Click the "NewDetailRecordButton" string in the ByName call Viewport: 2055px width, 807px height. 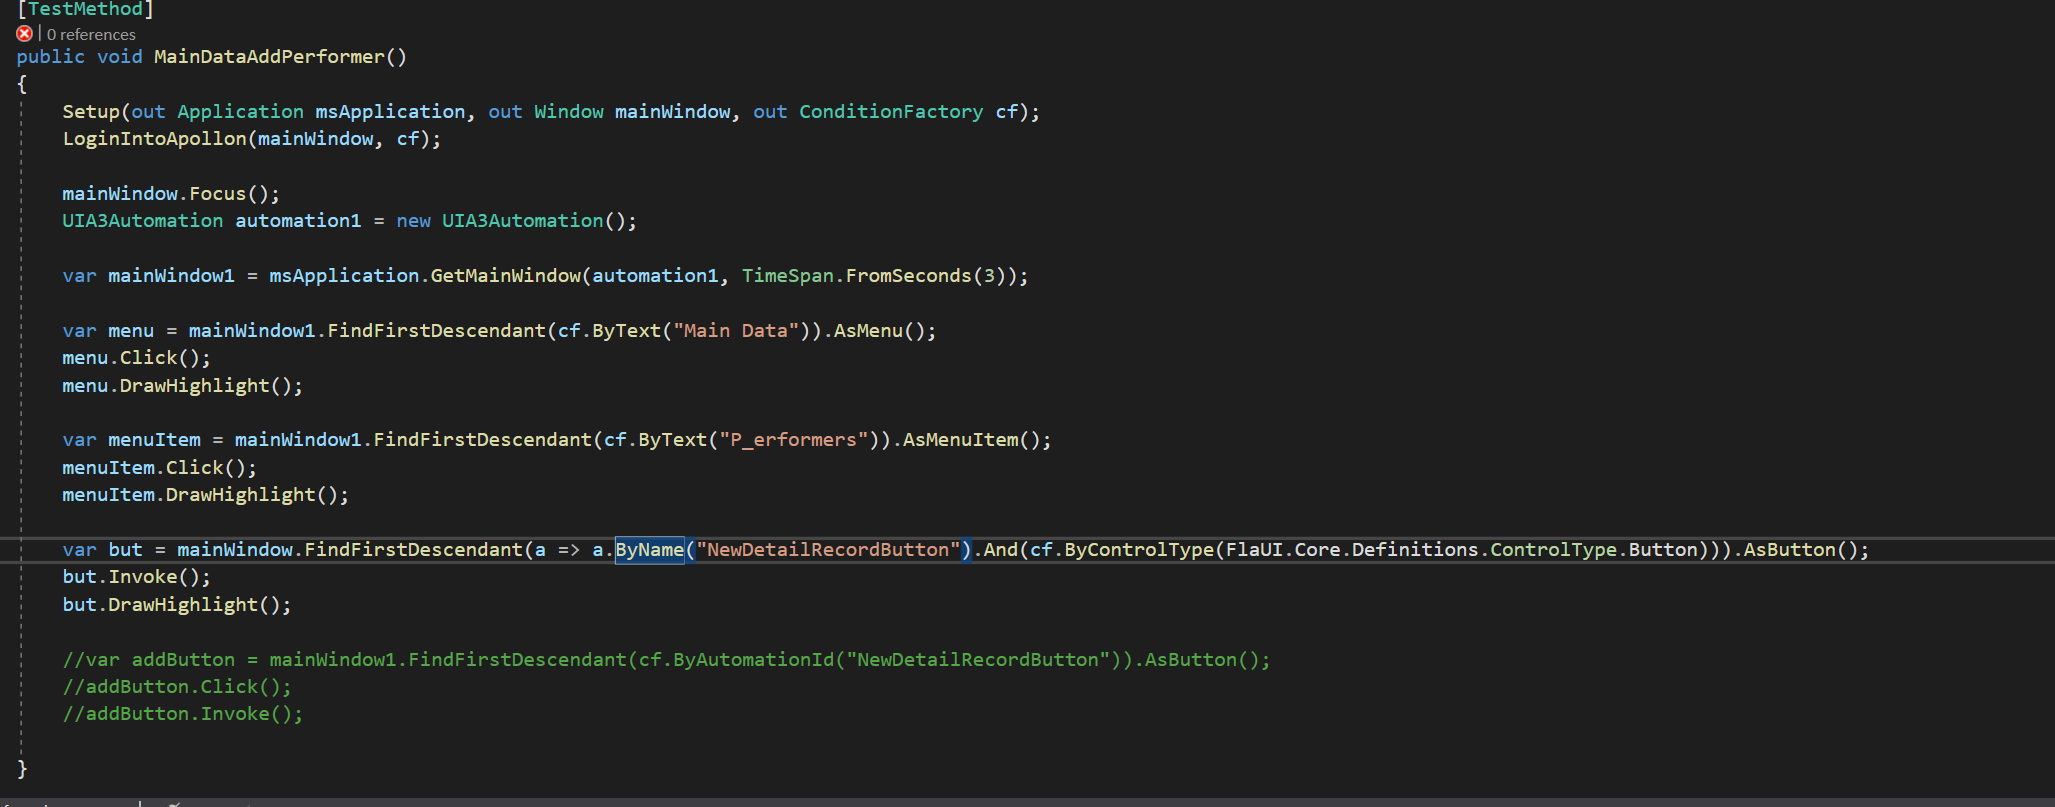click(x=828, y=550)
